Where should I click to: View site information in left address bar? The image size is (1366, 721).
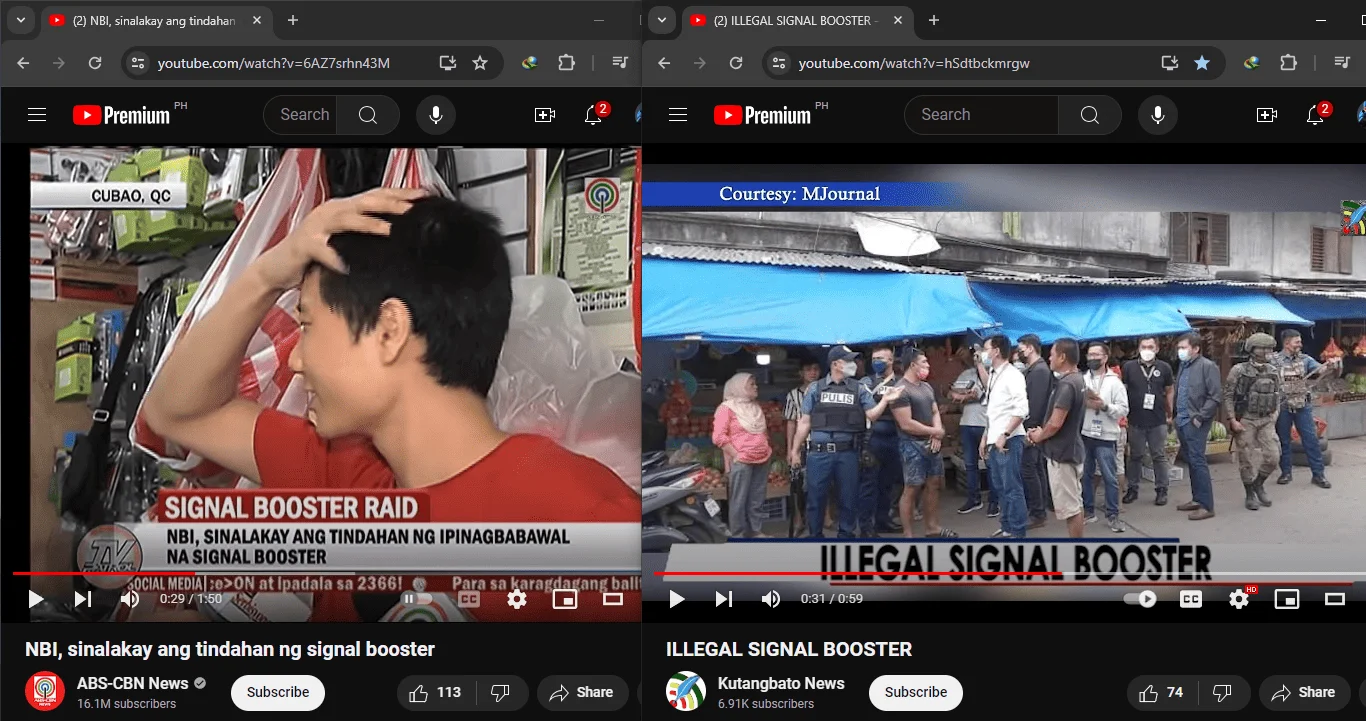click(137, 63)
